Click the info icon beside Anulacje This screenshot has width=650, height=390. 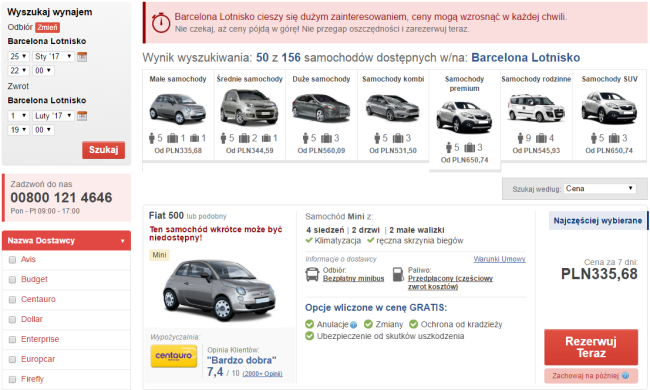(353, 325)
